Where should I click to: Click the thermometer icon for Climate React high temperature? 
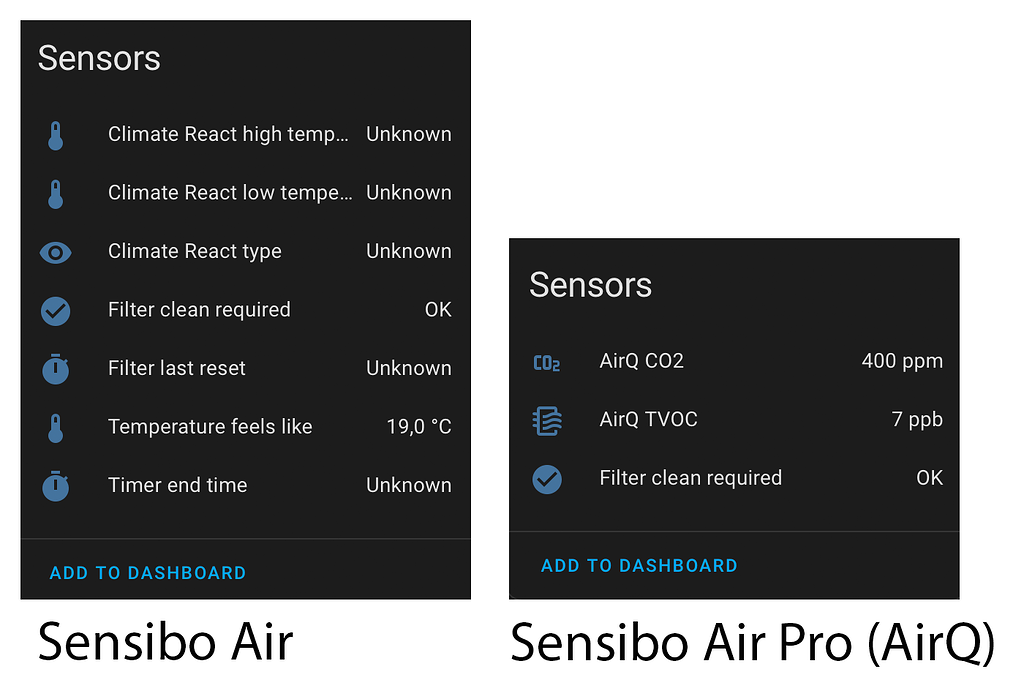pos(55,134)
